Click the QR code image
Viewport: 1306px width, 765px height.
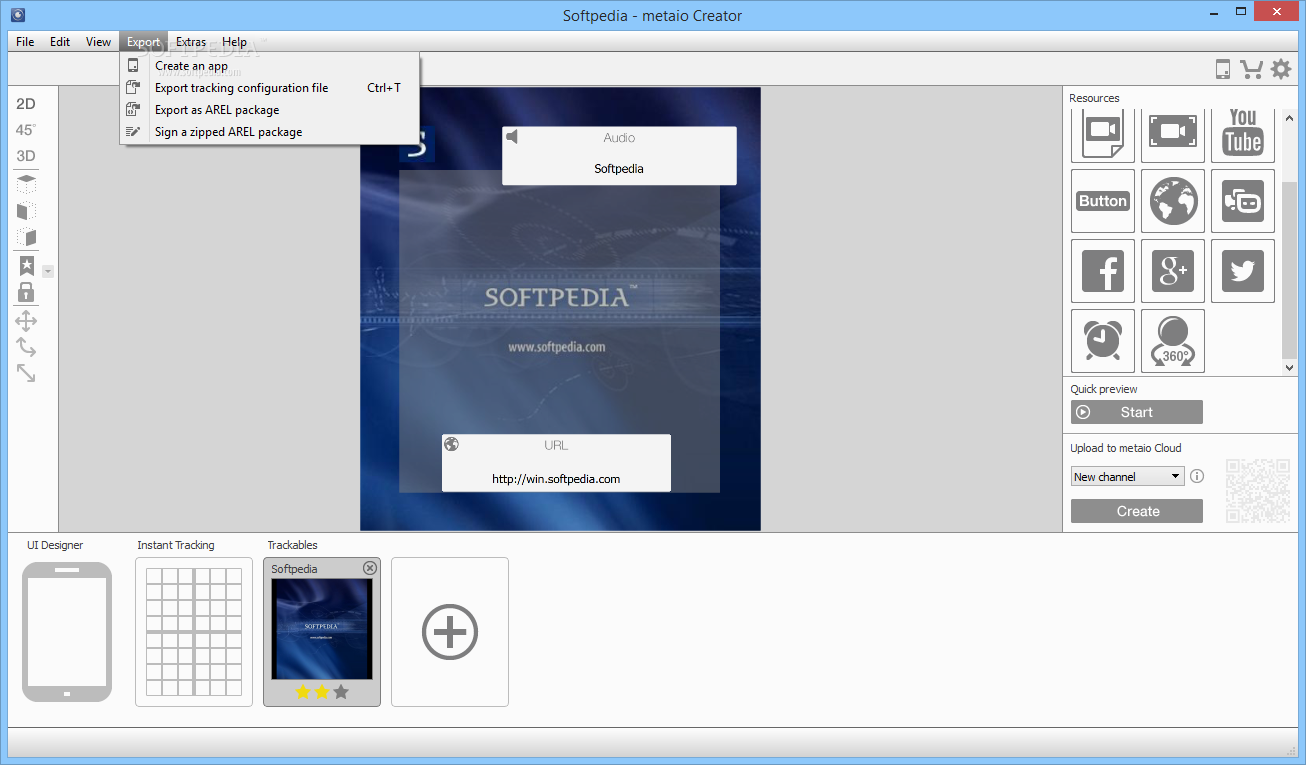1258,490
